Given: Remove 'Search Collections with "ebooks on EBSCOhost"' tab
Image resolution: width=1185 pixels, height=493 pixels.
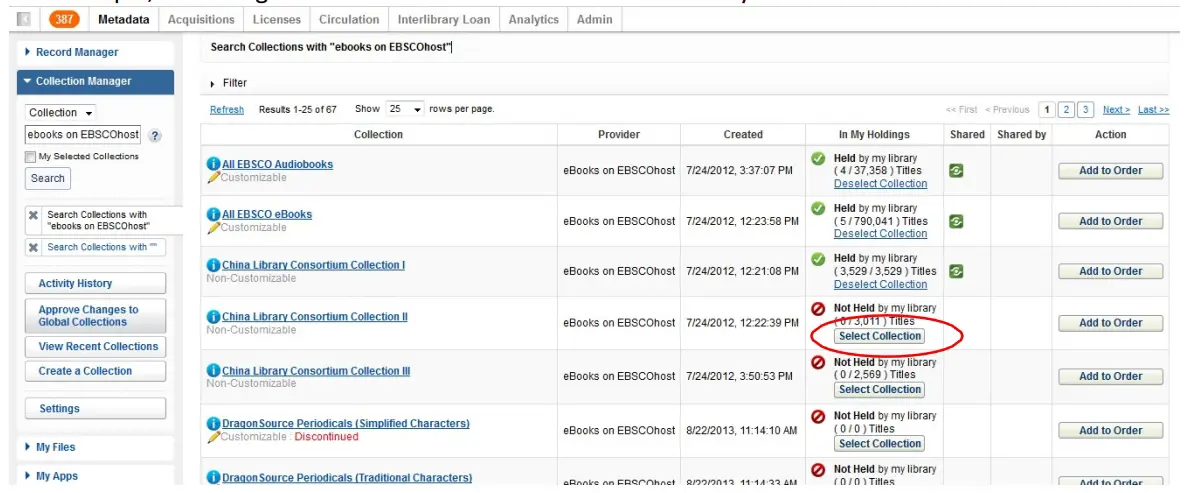Looking at the screenshot, I should 33,215.
